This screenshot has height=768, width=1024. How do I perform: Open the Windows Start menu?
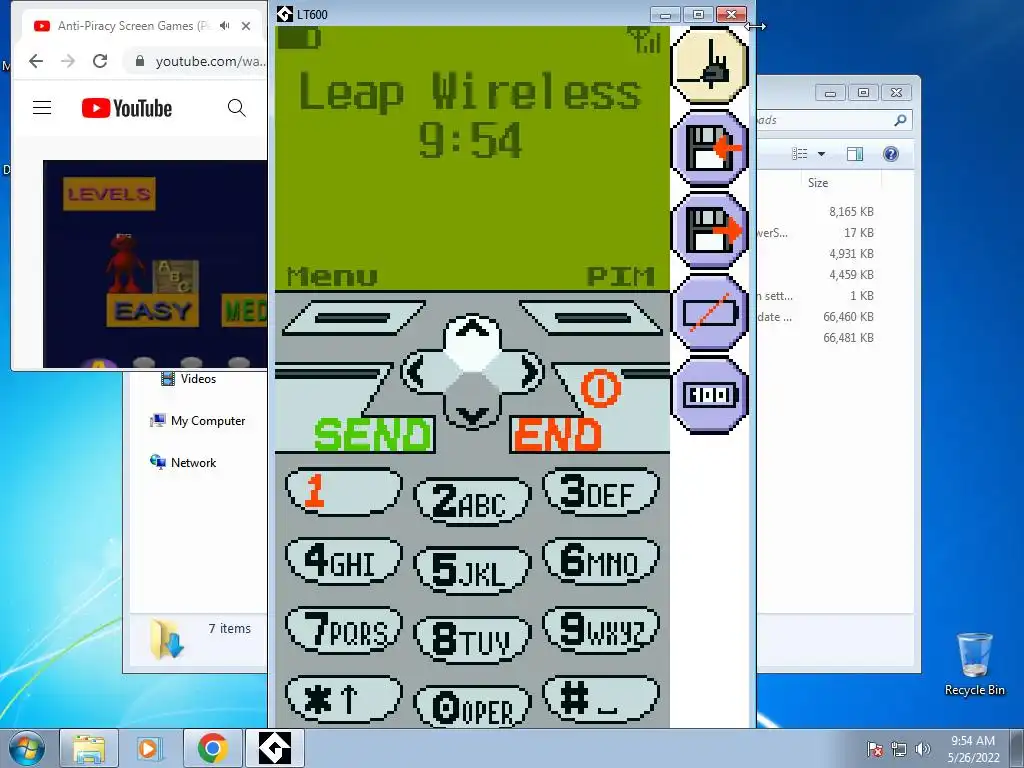26,748
